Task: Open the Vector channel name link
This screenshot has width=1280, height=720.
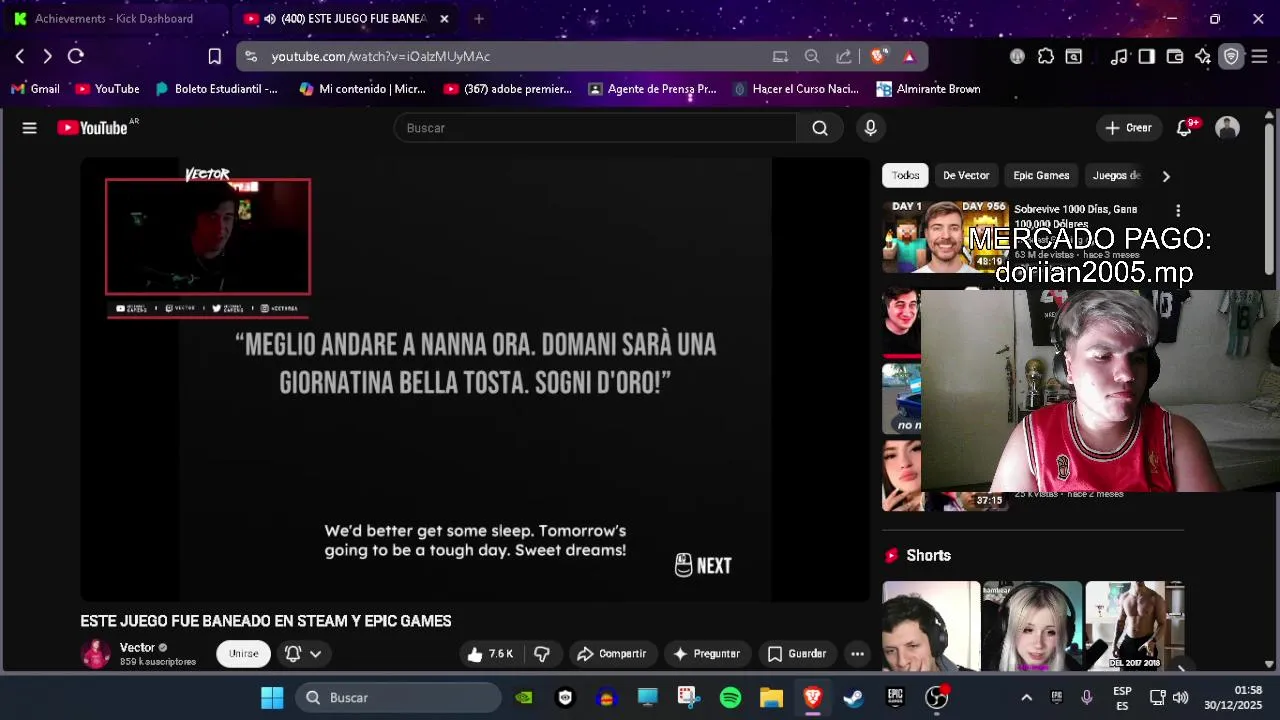Action: 137,648
